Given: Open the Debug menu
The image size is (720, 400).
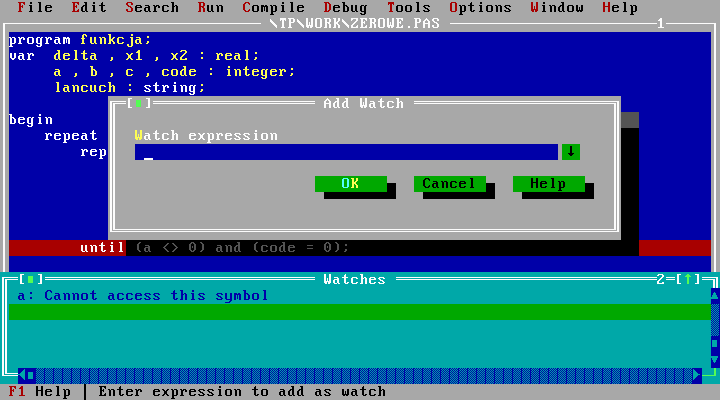Looking at the screenshot, I should tap(345, 8).
